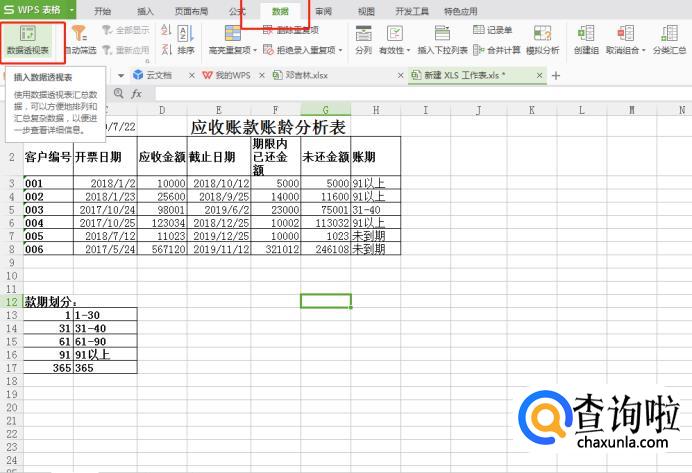Close the 新建 XLS 工作表.xls tab
This screenshot has height=473, width=692.
tap(539, 75)
